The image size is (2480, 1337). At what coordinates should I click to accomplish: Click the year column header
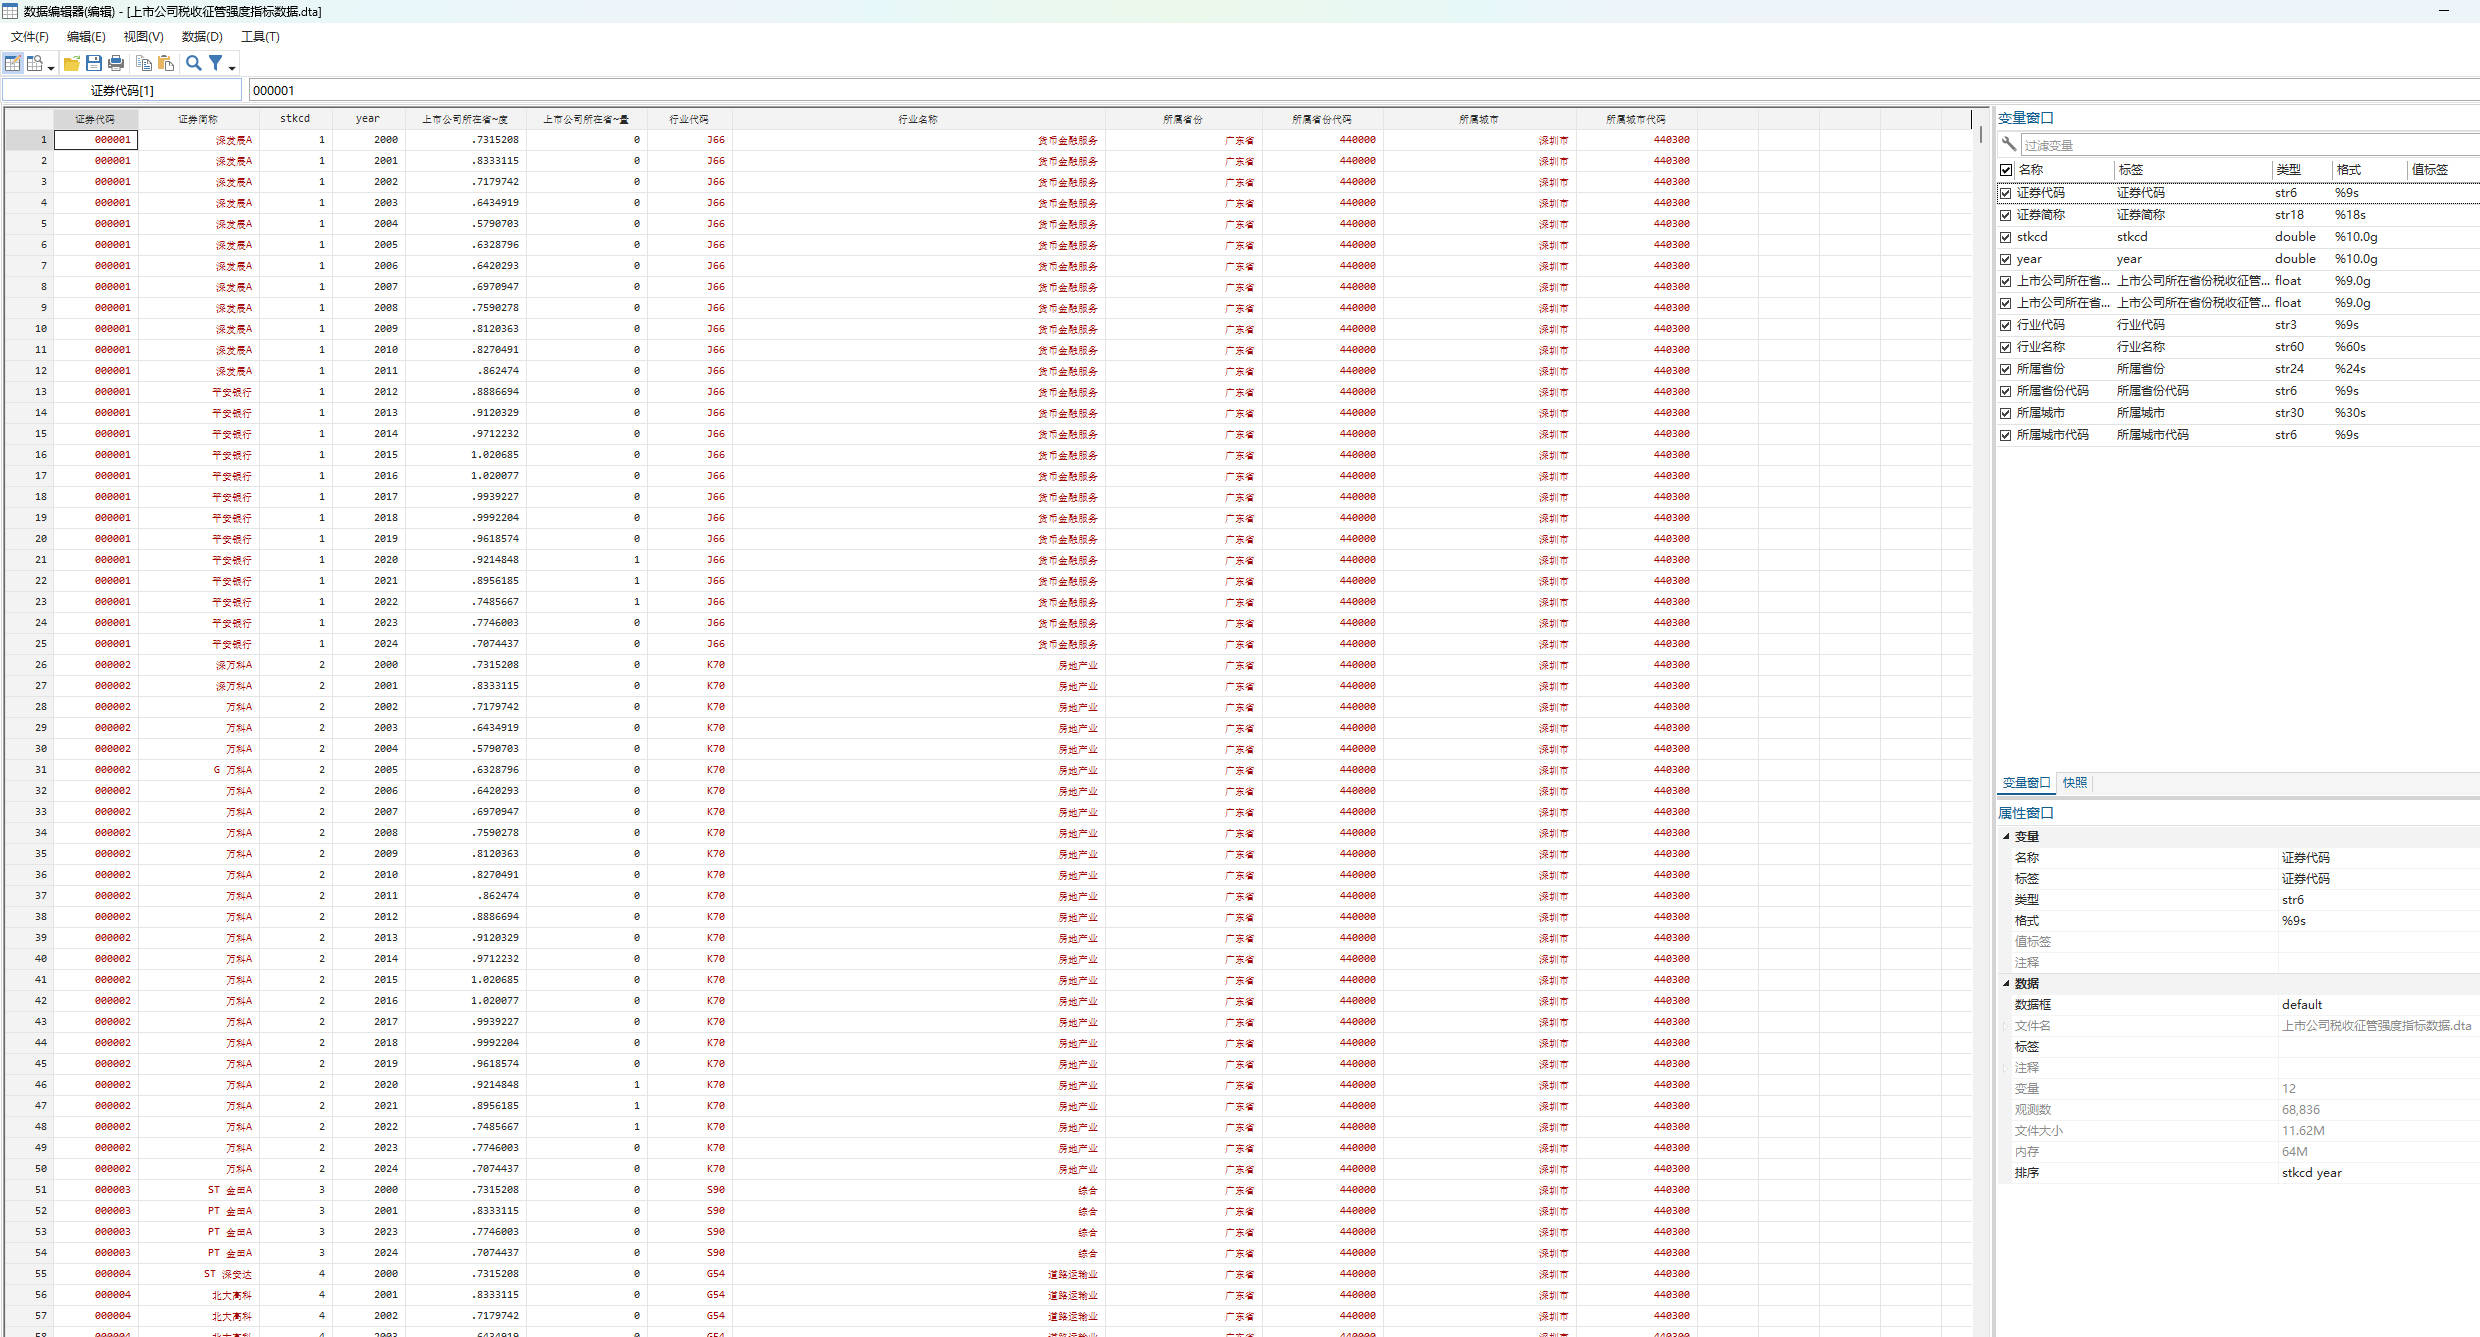click(x=367, y=119)
